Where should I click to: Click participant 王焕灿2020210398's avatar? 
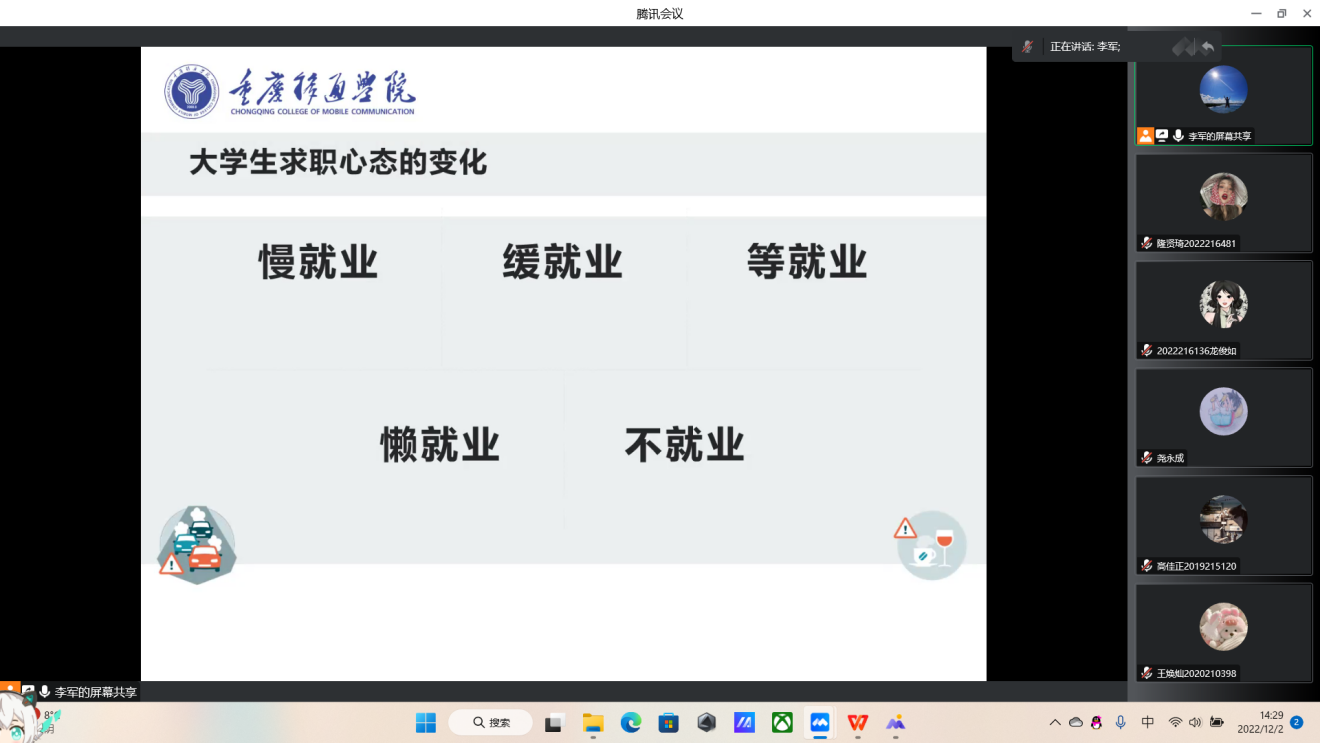[x=1223, y=626]
